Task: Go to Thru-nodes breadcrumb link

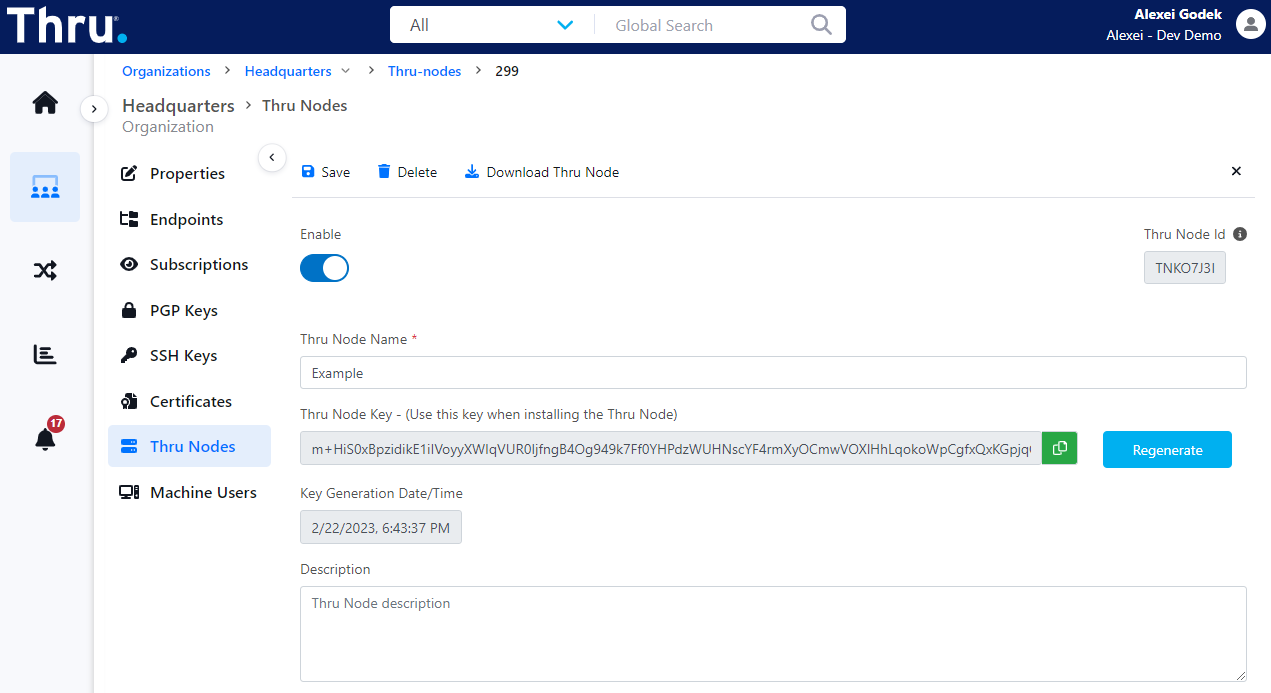Action: click(425, 71)
